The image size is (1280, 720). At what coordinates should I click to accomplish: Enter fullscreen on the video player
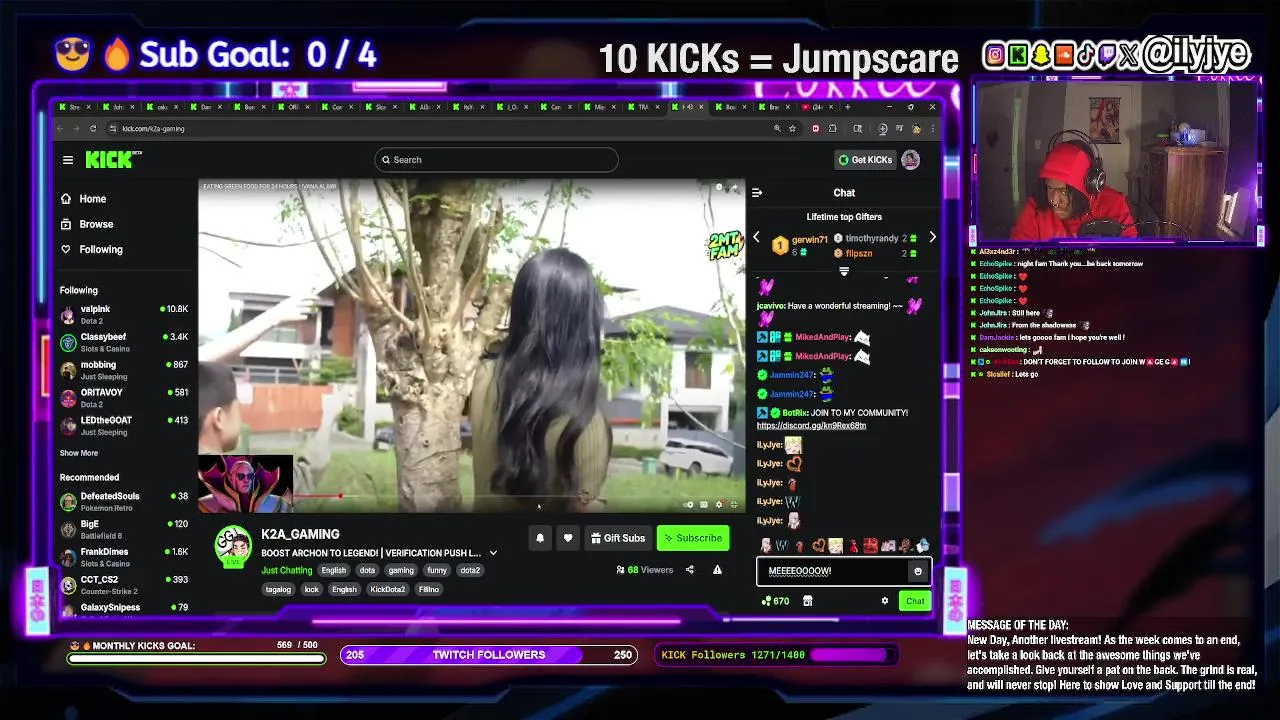(x=733, y=504)
